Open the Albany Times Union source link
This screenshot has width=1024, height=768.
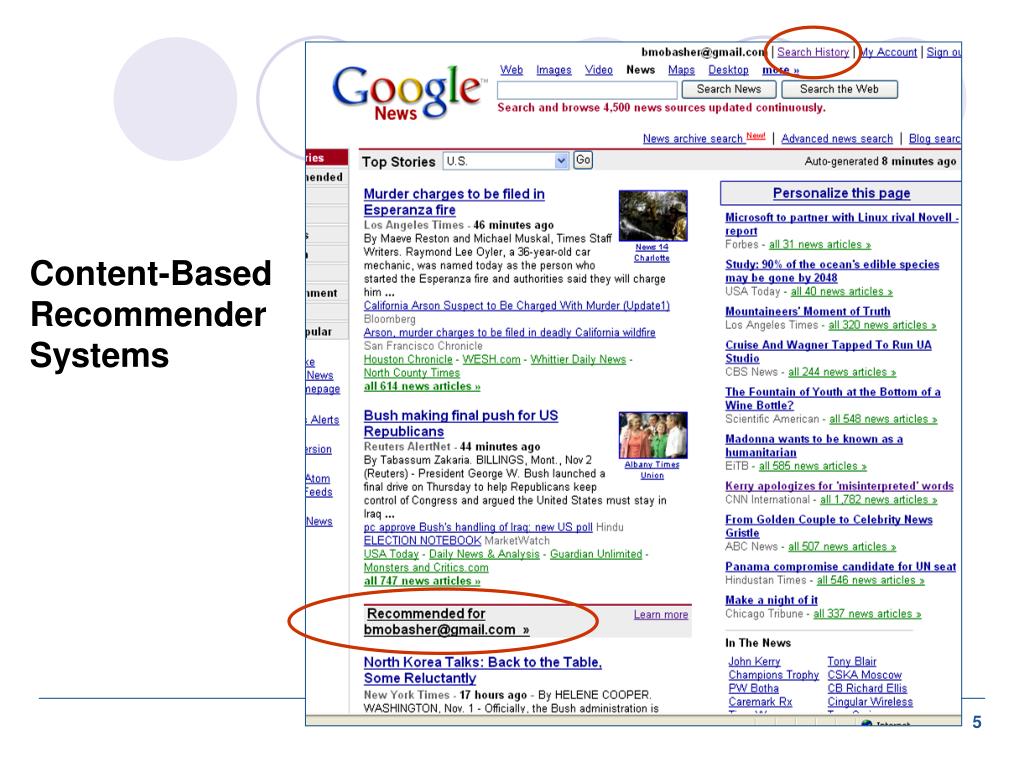(652, 470)
